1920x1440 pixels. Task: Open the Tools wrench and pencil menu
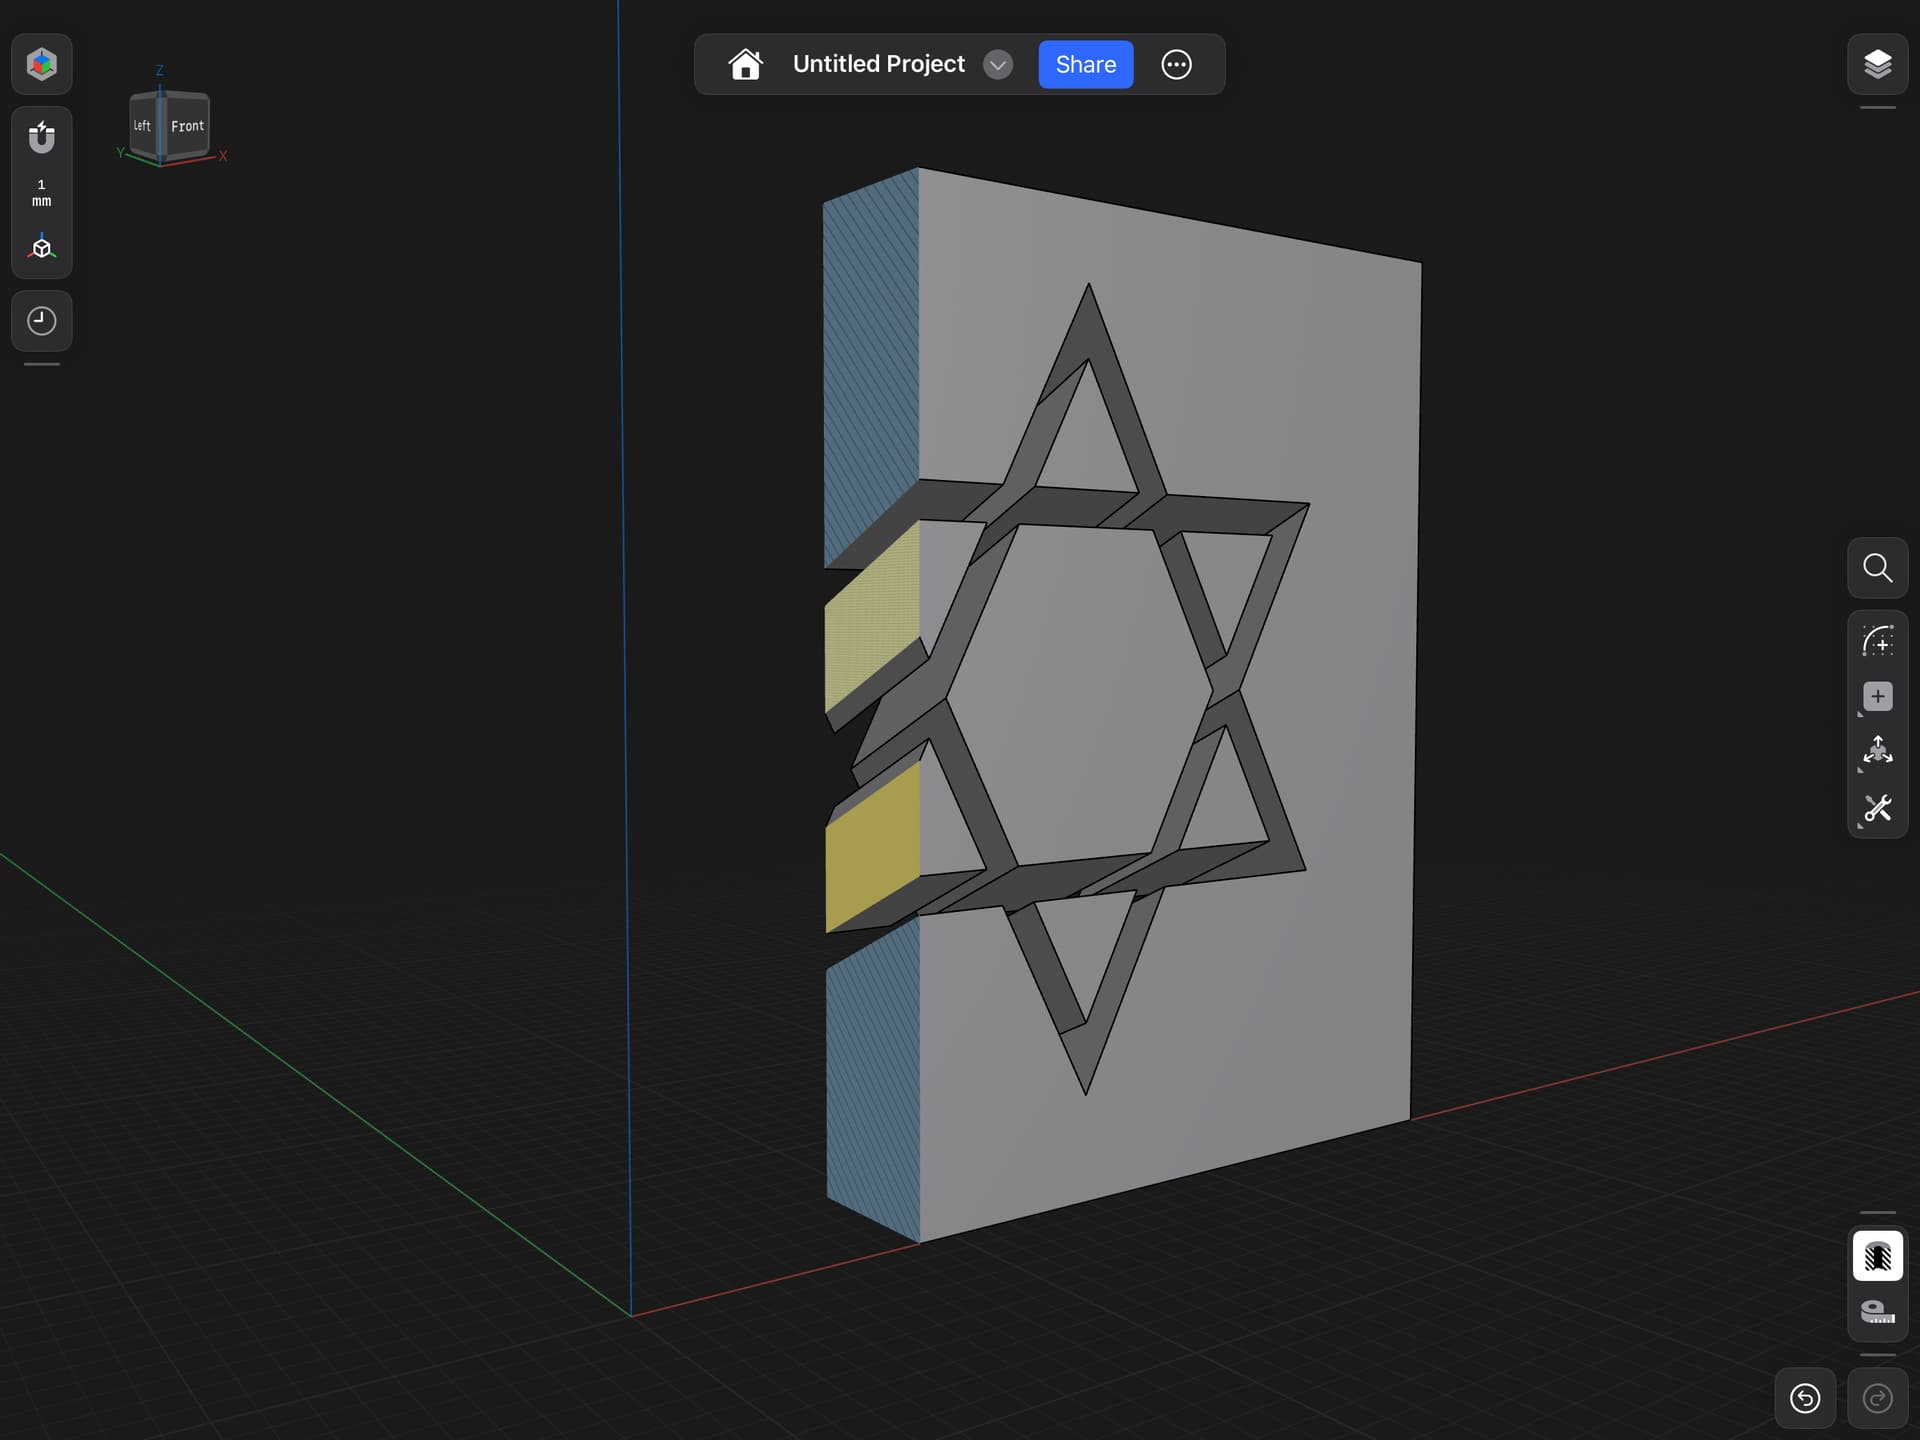[x=1877, y=808]
